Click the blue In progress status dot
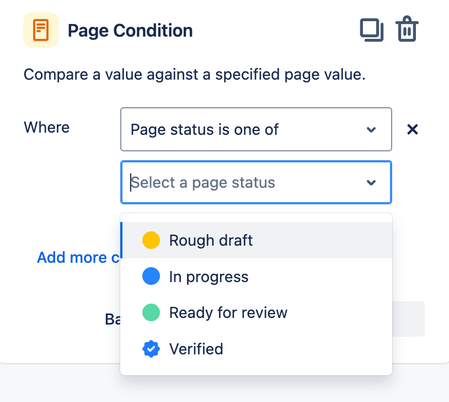Screen dimensions: 449x402 pyautogui.click(x=151, y=276)
